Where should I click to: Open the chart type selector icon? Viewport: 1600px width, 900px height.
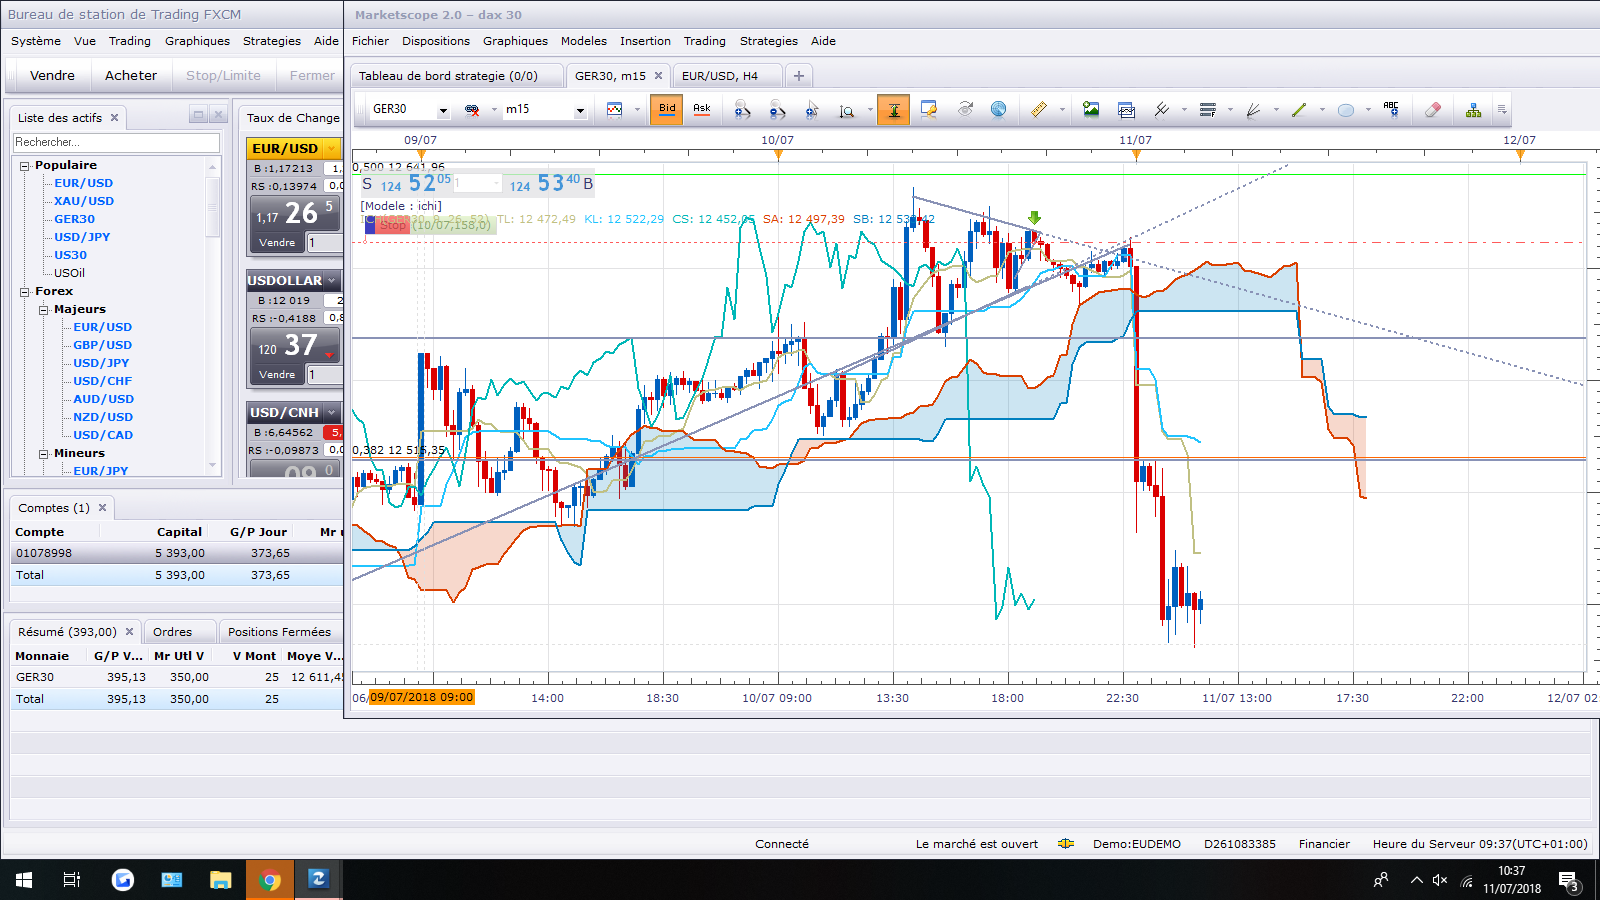coord(615,110)
